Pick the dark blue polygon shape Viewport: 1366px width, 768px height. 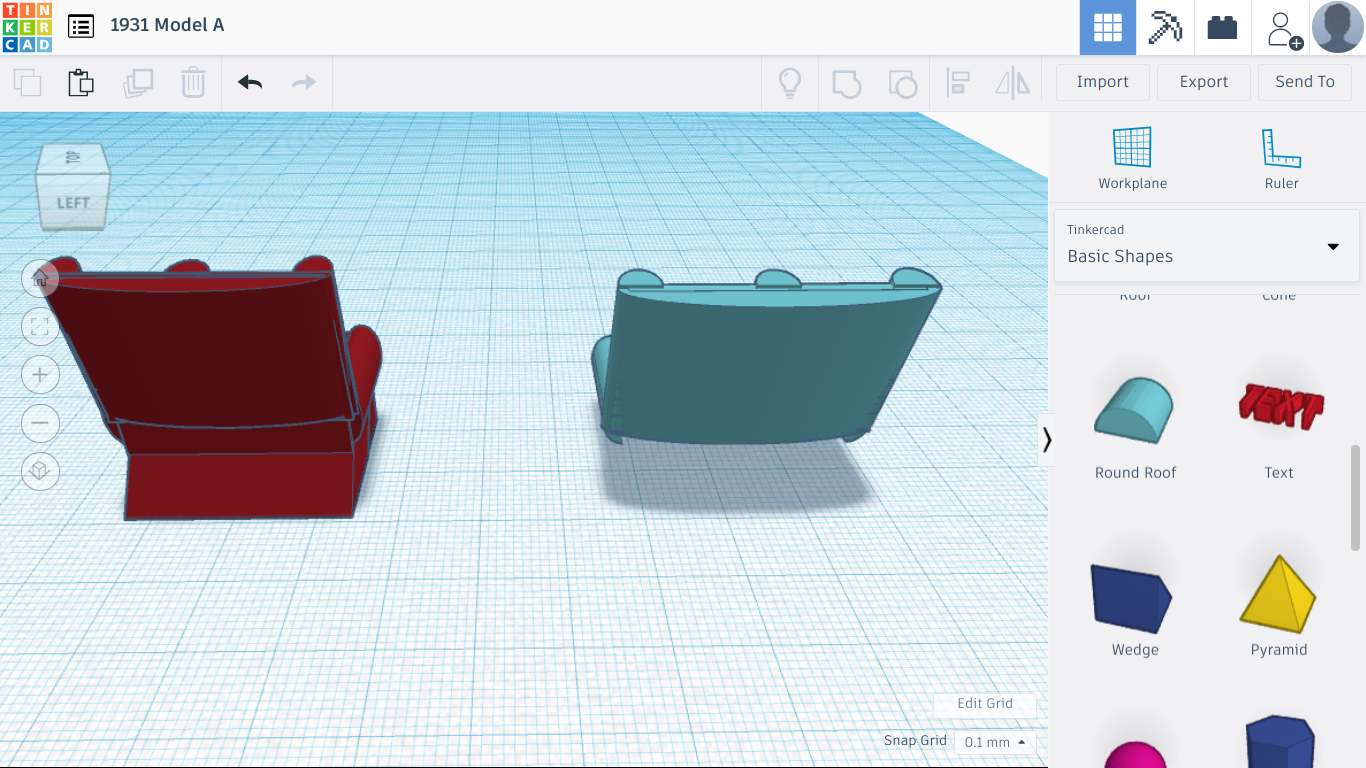click(x=1279, y=741)
